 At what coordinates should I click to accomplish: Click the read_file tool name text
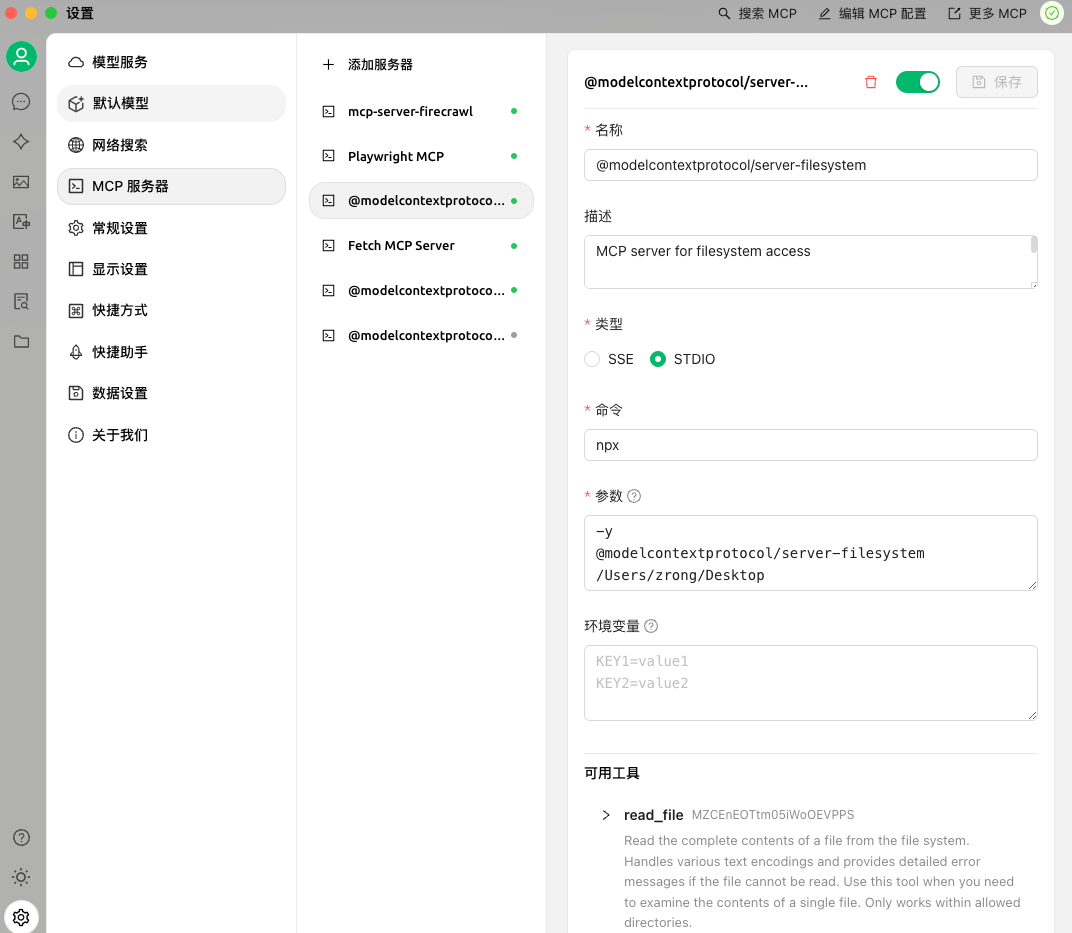(x=654, y=815)
